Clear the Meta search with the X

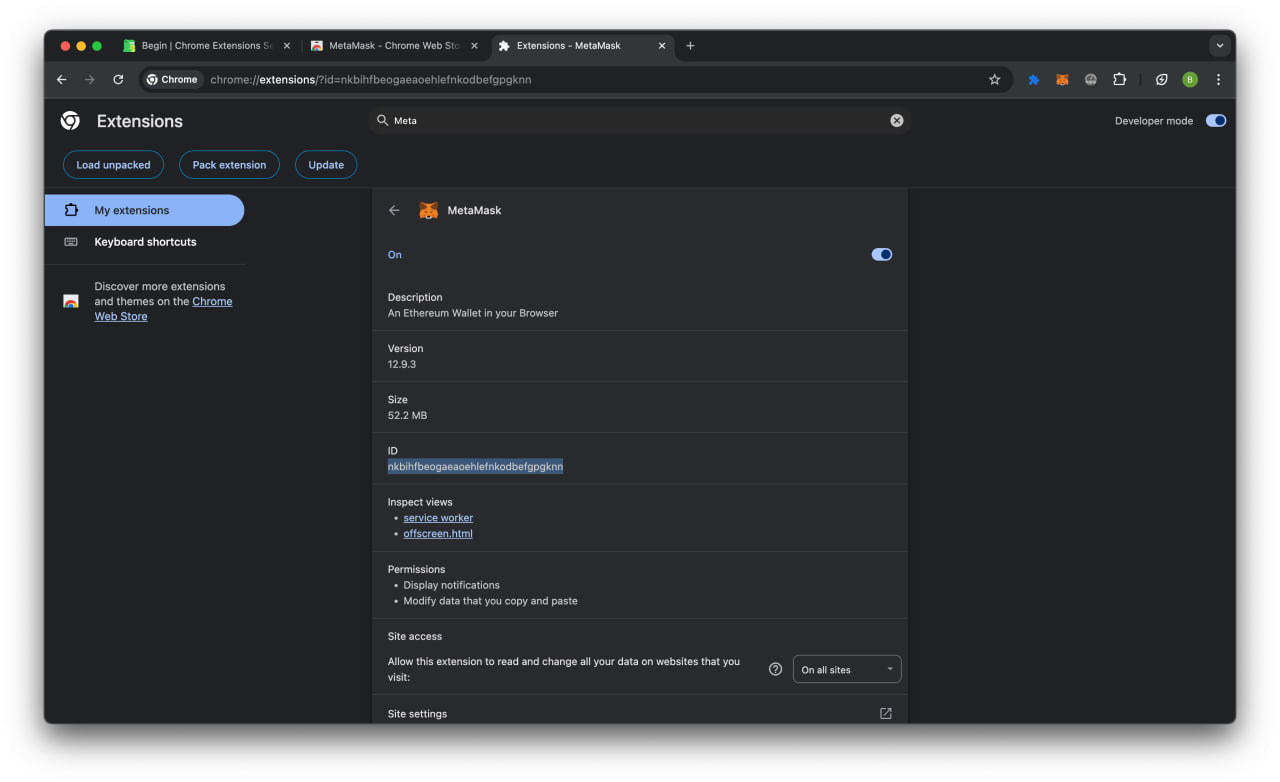point(897,120)
